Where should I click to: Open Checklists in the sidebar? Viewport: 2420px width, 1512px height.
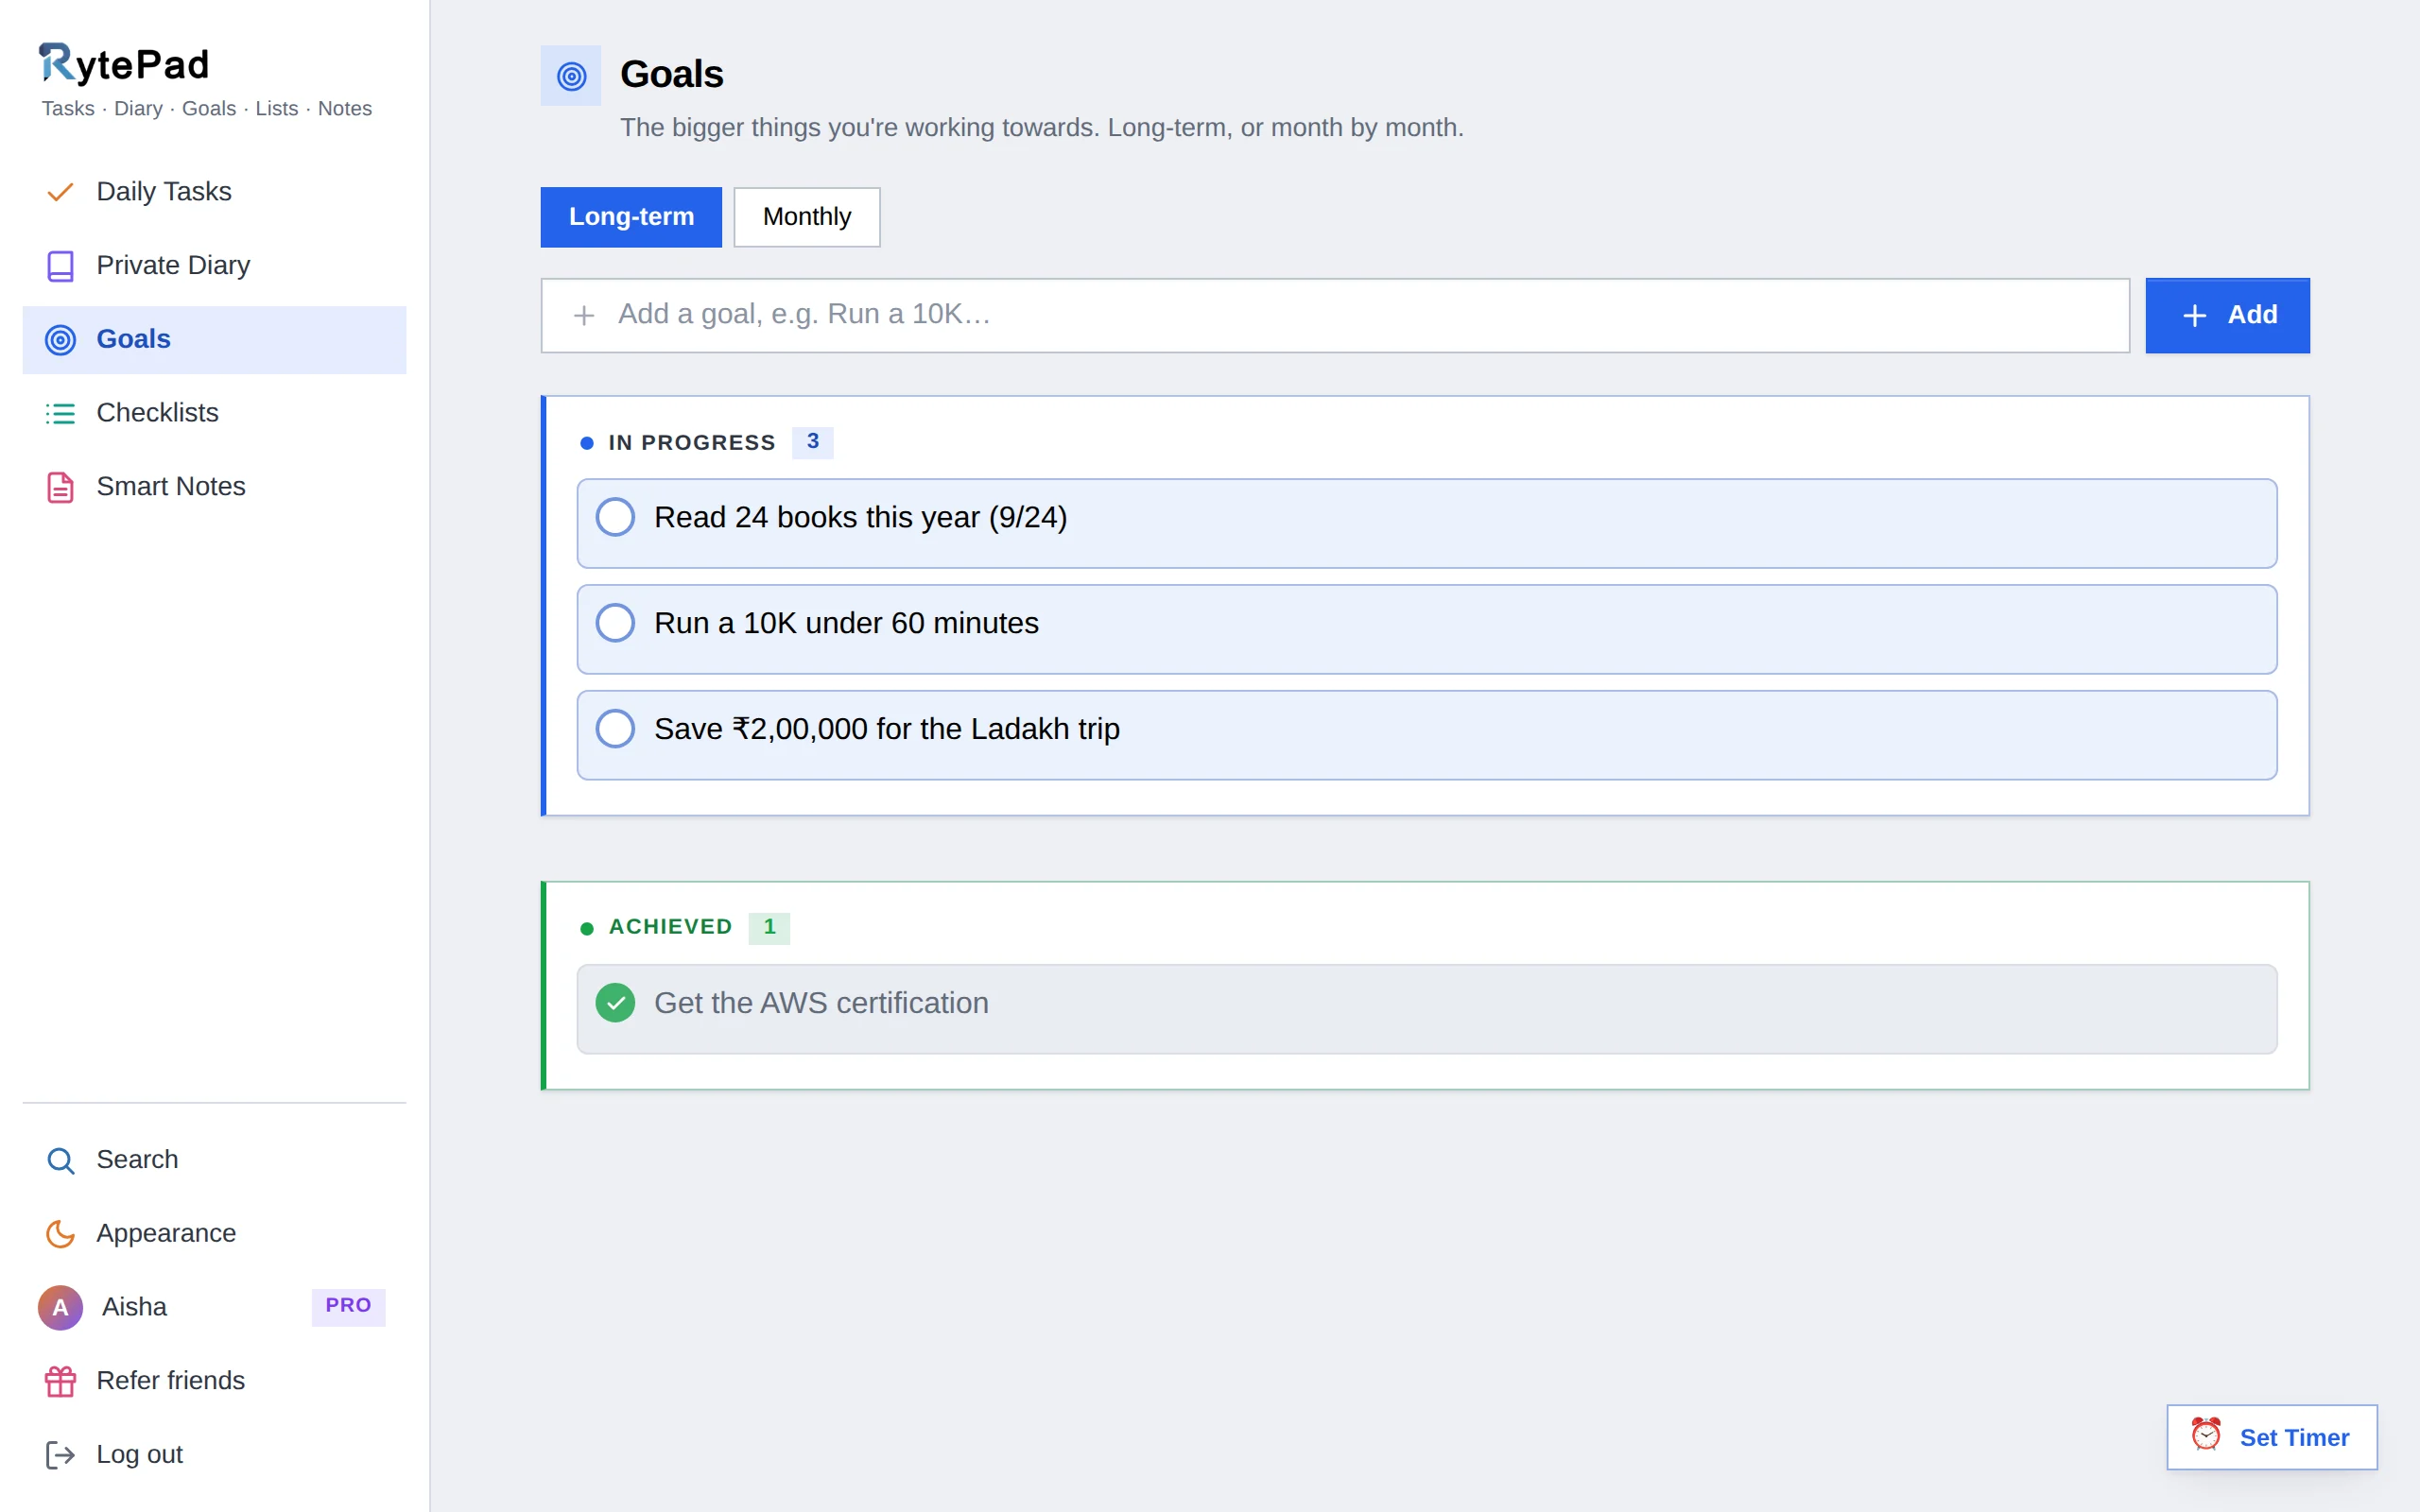[214, 413]
